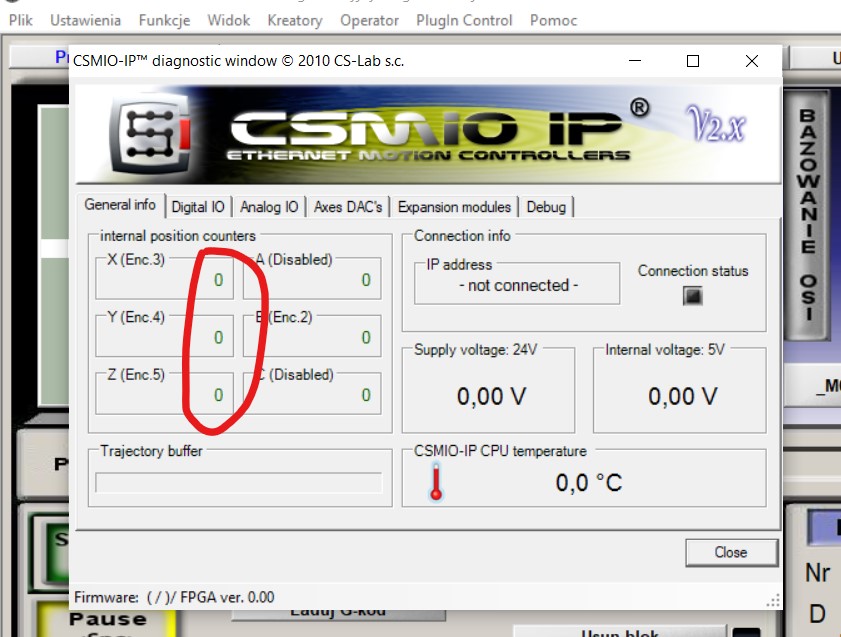Image resolution: width=841 pixels, height=637 pixels.
Task: Select the General info tab
Action: tap(120, 205)
